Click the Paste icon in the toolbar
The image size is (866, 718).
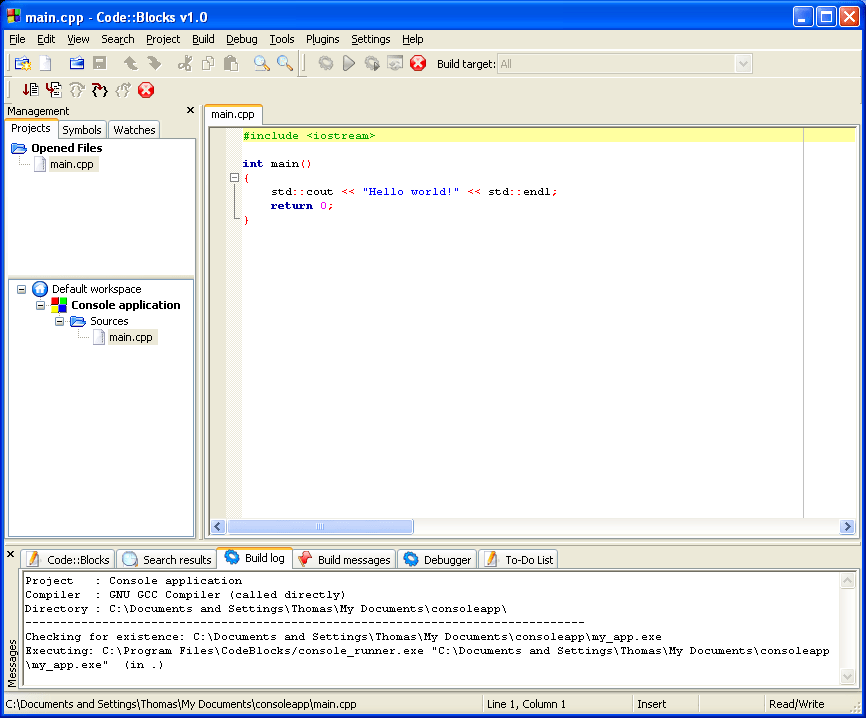[231, 62]
